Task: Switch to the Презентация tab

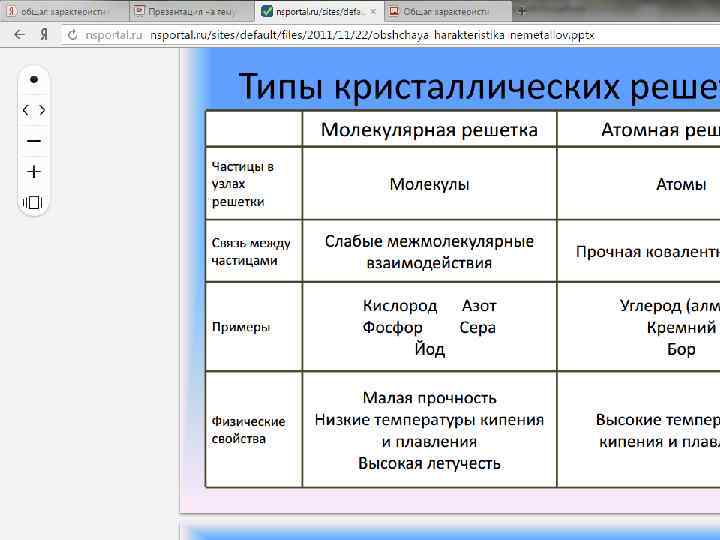Action: pos(191,11)
